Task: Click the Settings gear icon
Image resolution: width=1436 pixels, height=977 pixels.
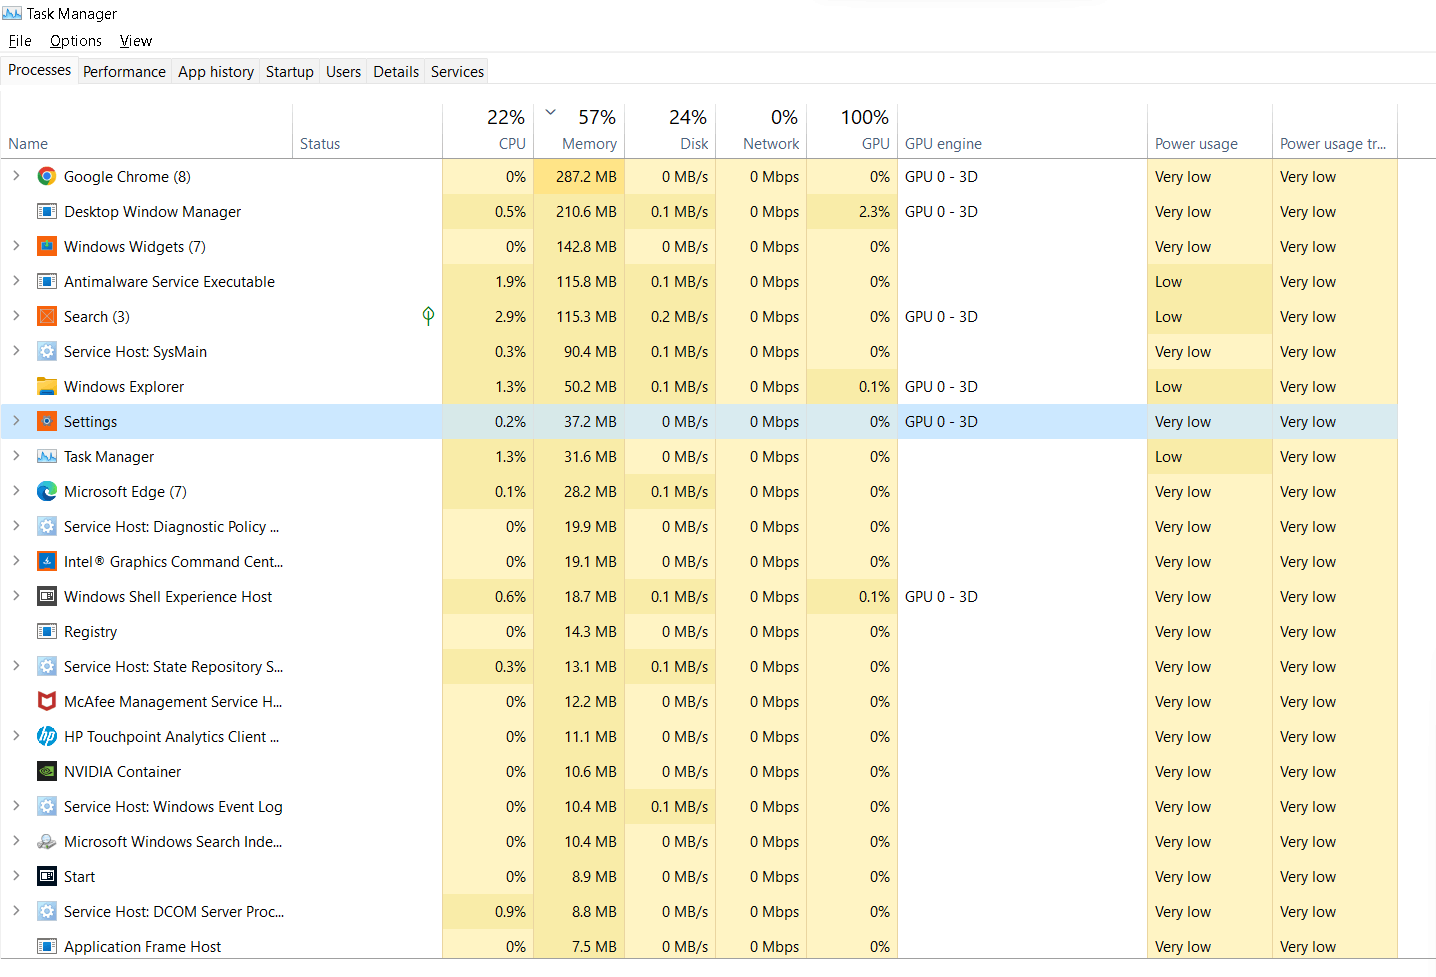Action: 46,421
